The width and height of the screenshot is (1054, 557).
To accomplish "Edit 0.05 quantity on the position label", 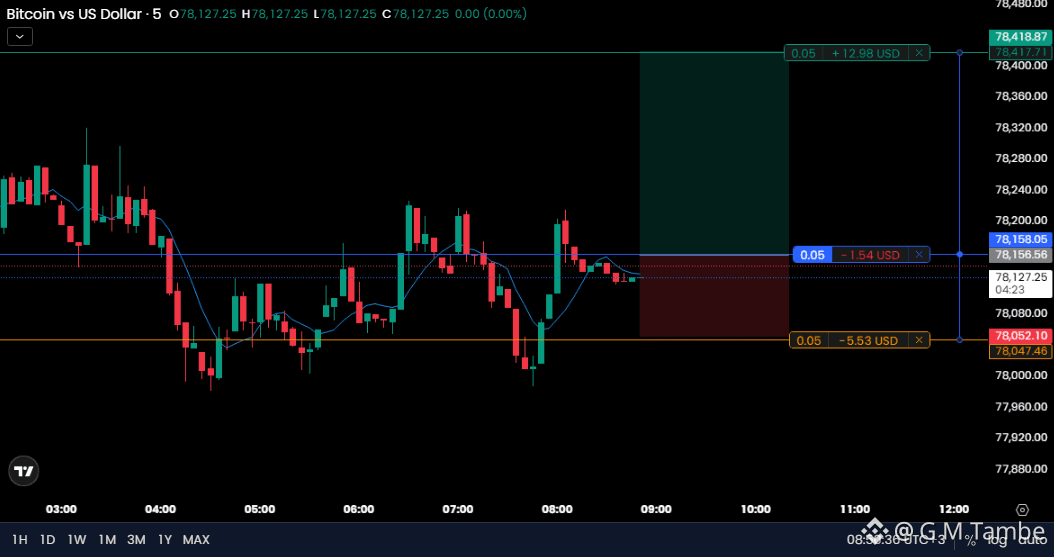I will coord(813,255).
